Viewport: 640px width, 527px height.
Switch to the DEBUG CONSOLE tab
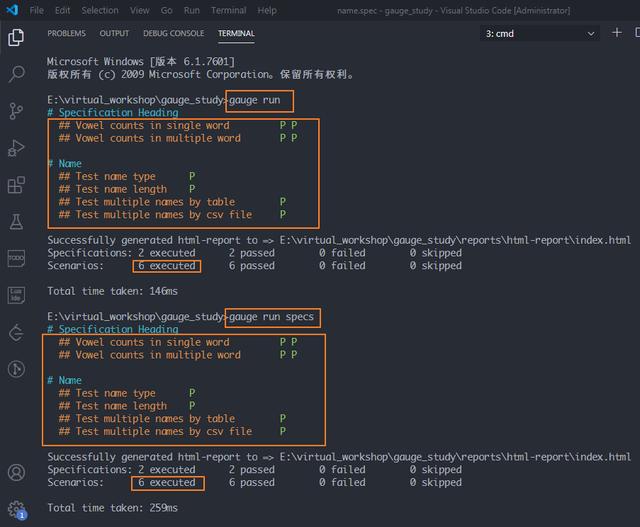point(173,33)
